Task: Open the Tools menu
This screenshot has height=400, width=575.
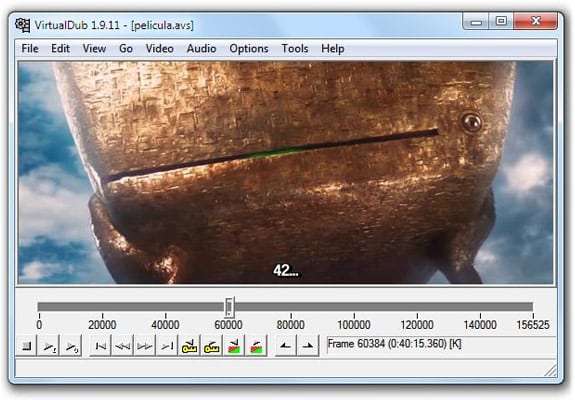Action: [294, 48]
